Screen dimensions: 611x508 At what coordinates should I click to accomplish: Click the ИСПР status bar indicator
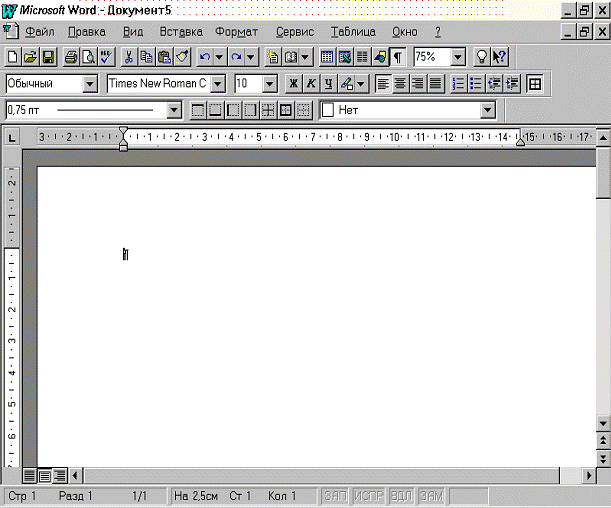tap(369, 496)
